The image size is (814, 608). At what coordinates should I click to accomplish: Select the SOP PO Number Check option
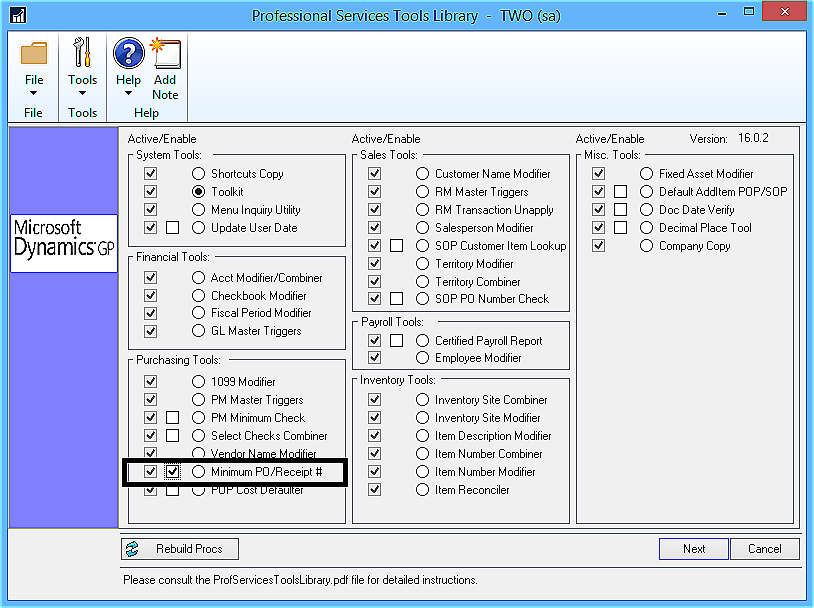tap(422, 299)
